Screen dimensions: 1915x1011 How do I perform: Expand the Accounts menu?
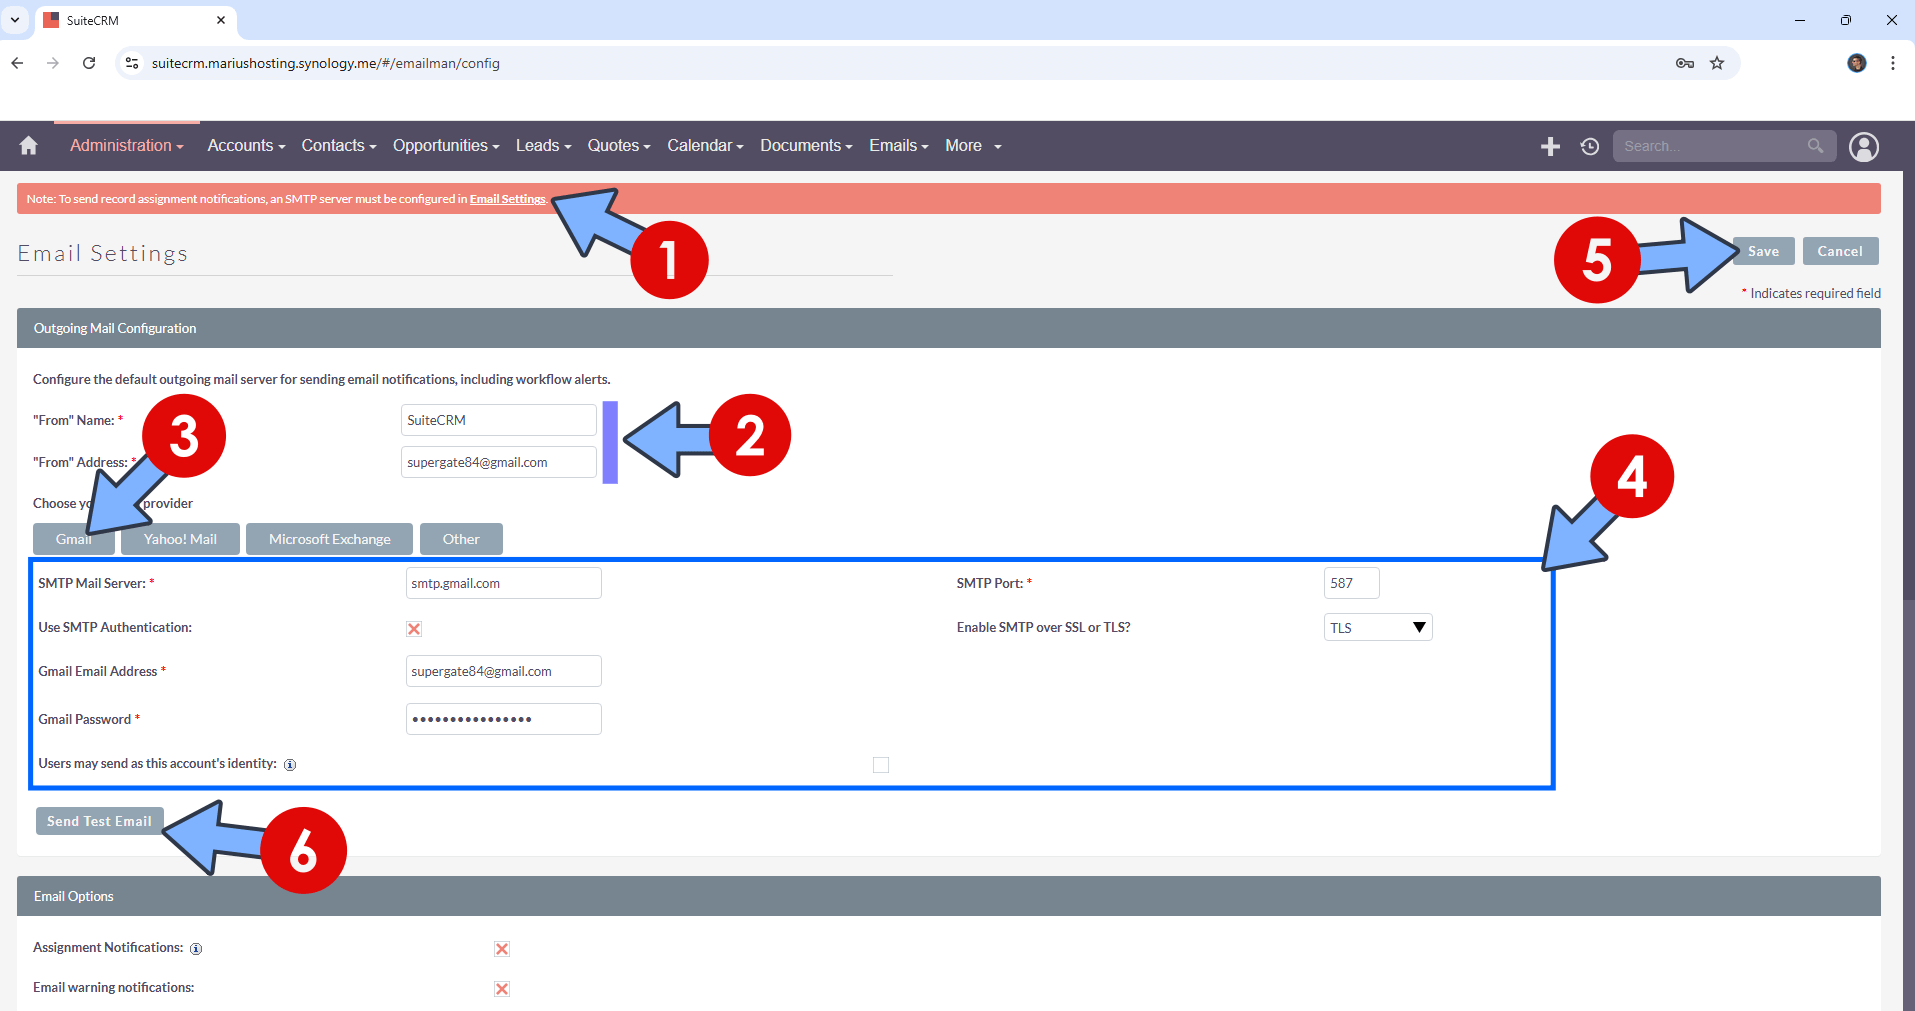[x=246, y=146]
